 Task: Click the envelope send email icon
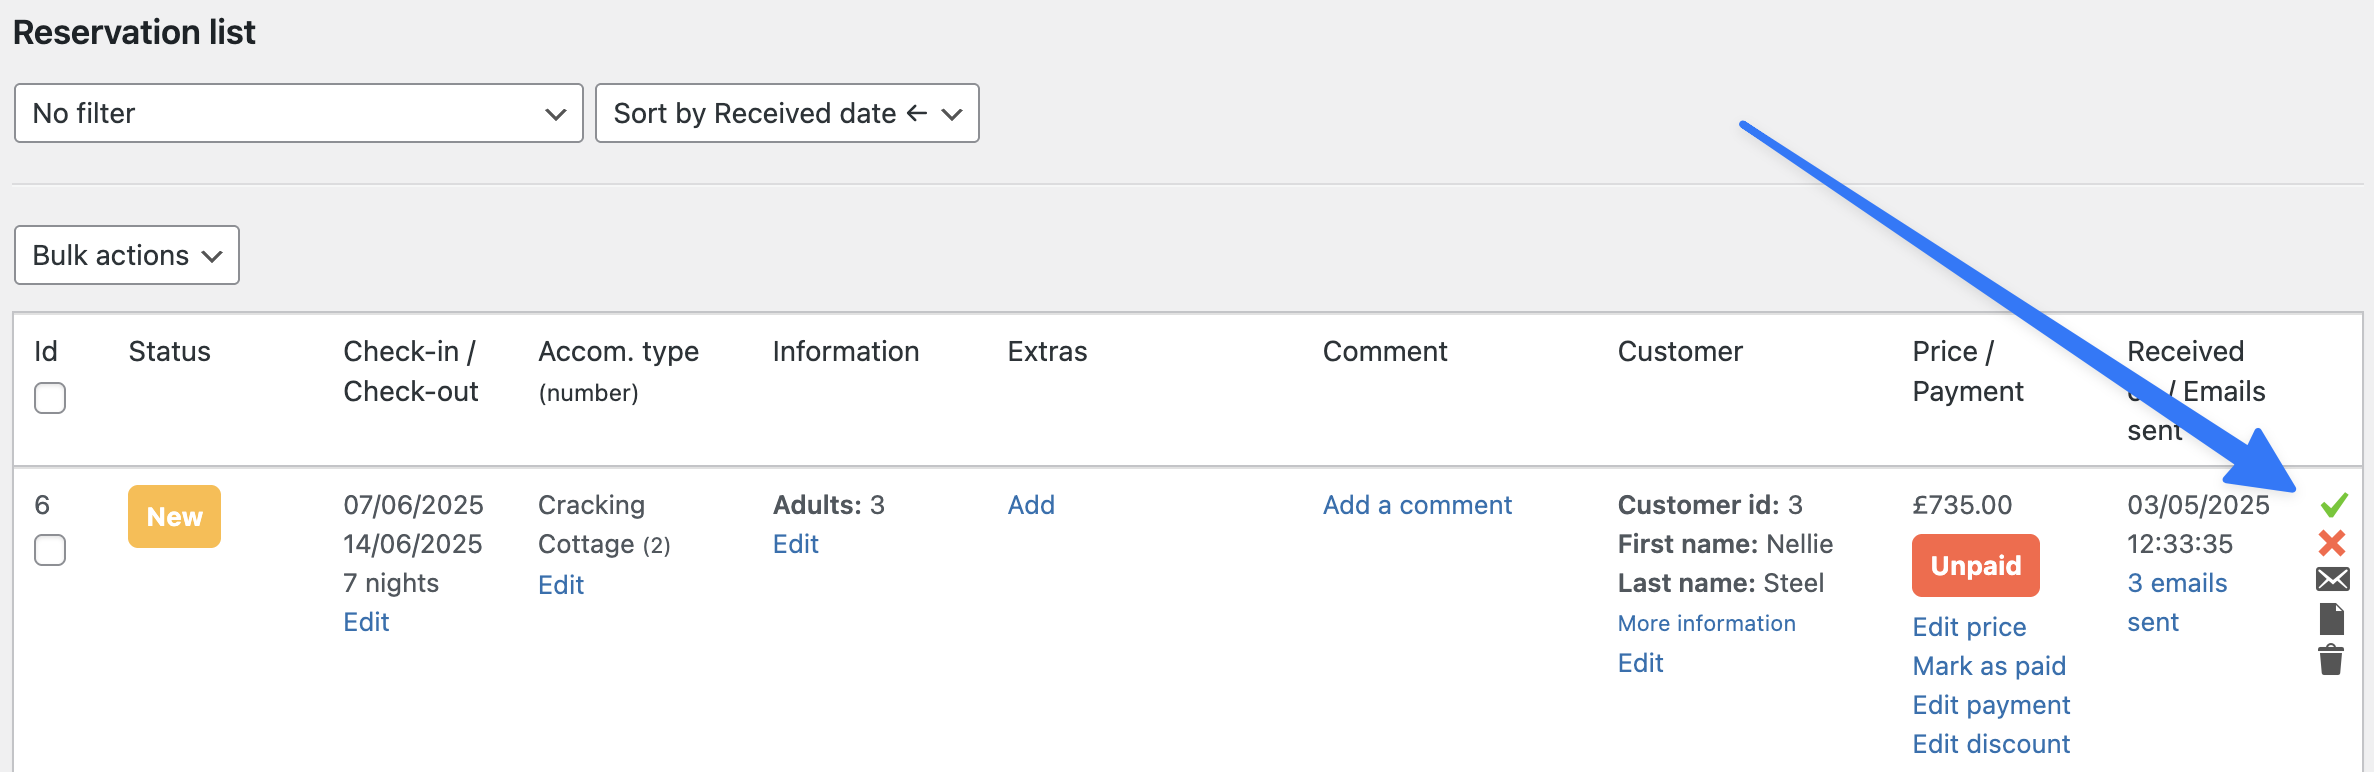(x=2332, y=579)
